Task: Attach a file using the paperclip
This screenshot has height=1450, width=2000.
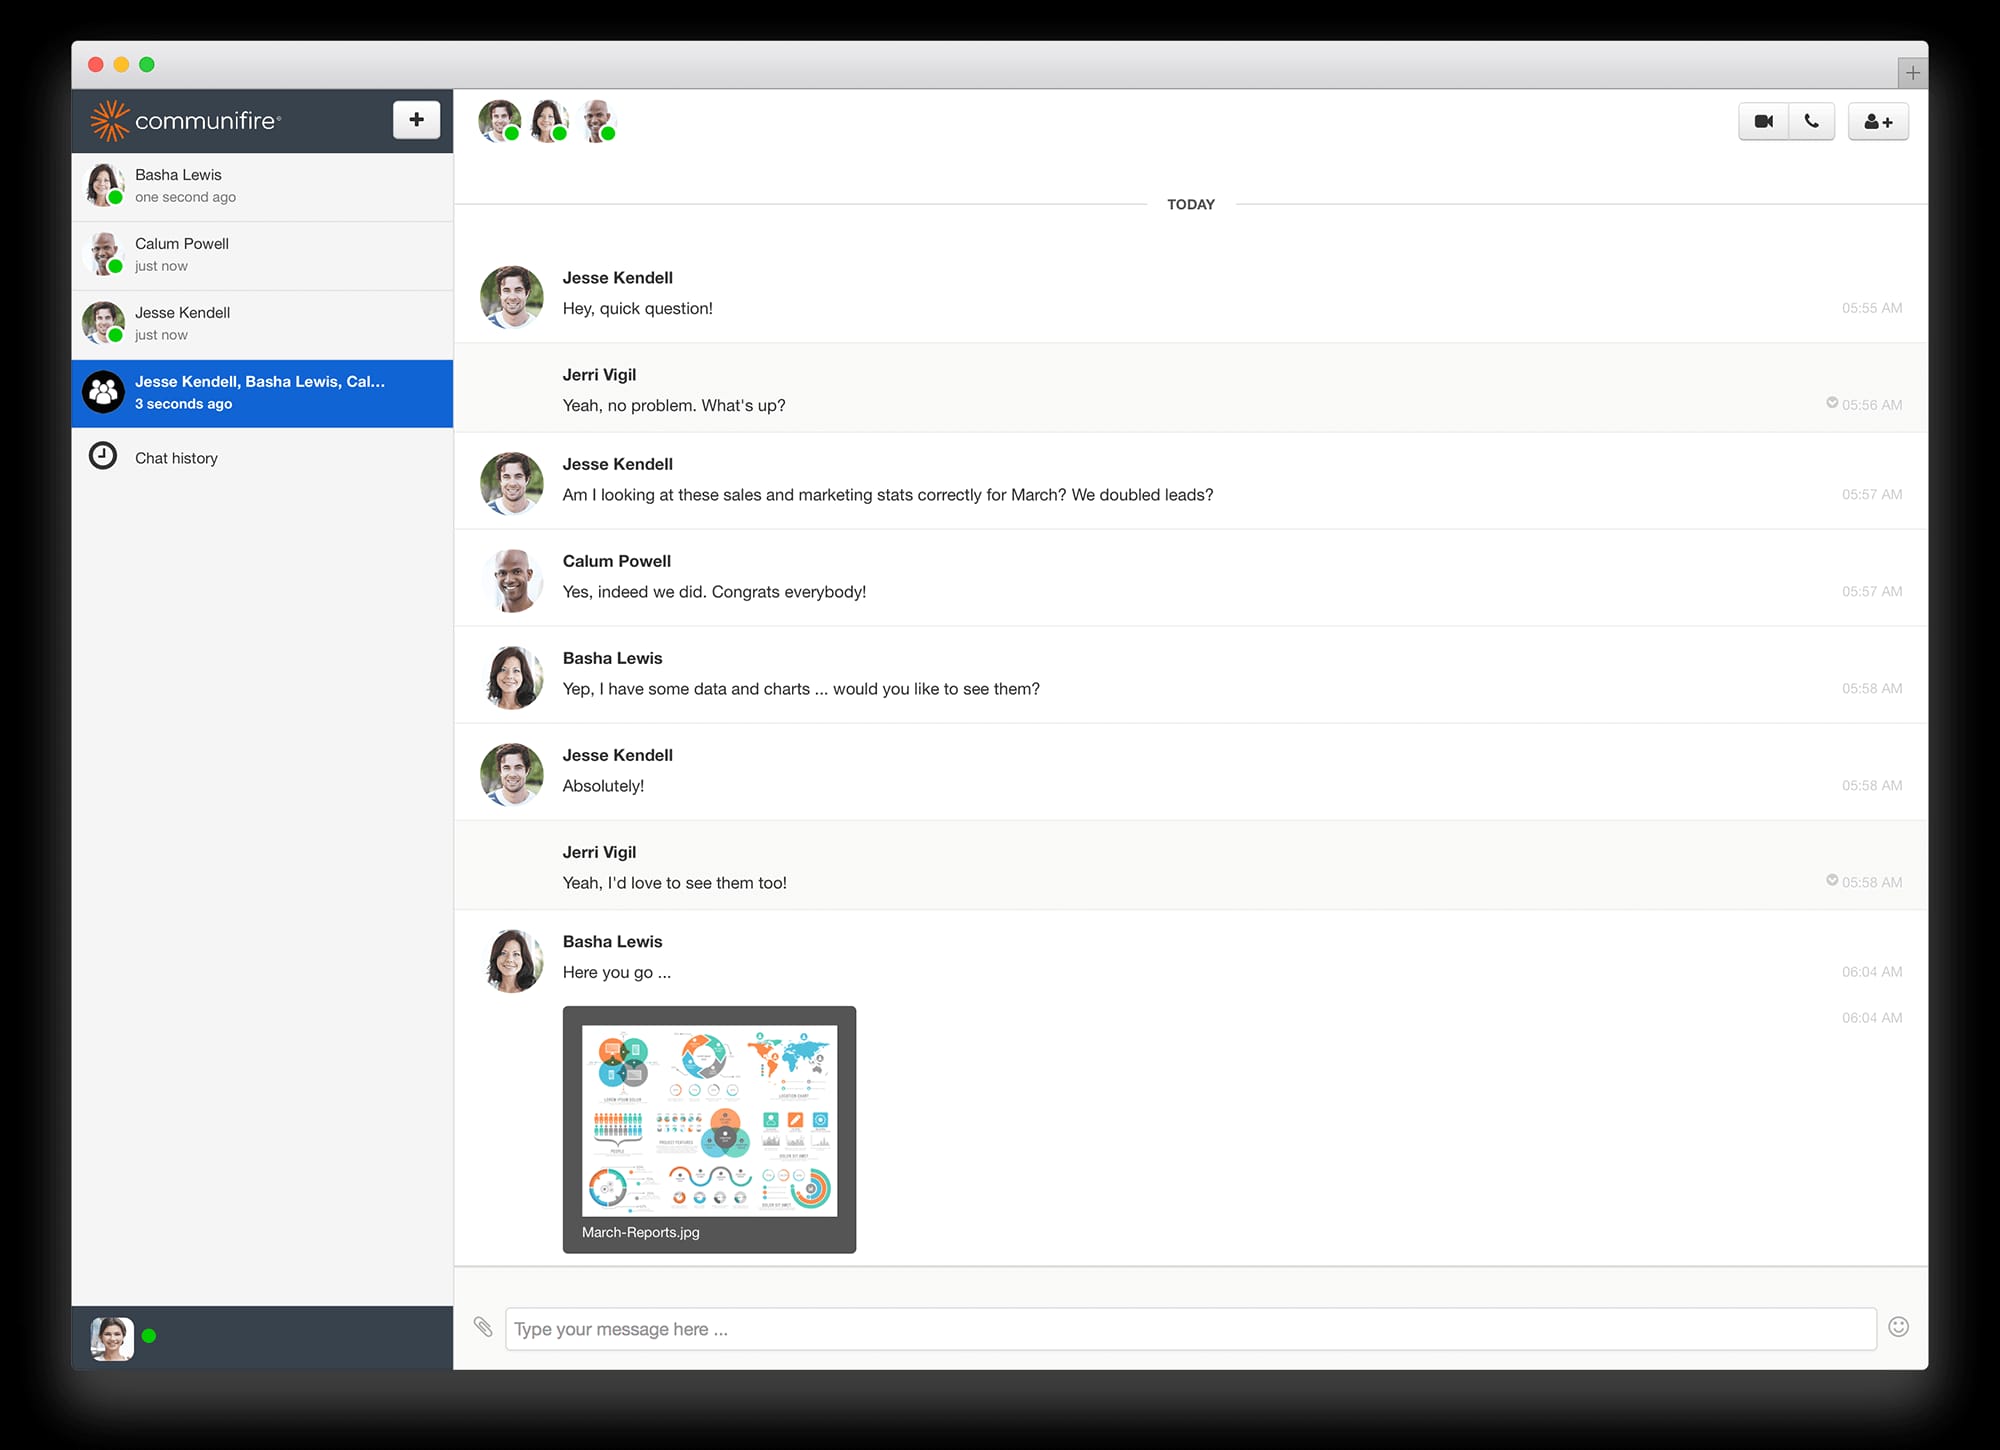Action: [484, 1329]
